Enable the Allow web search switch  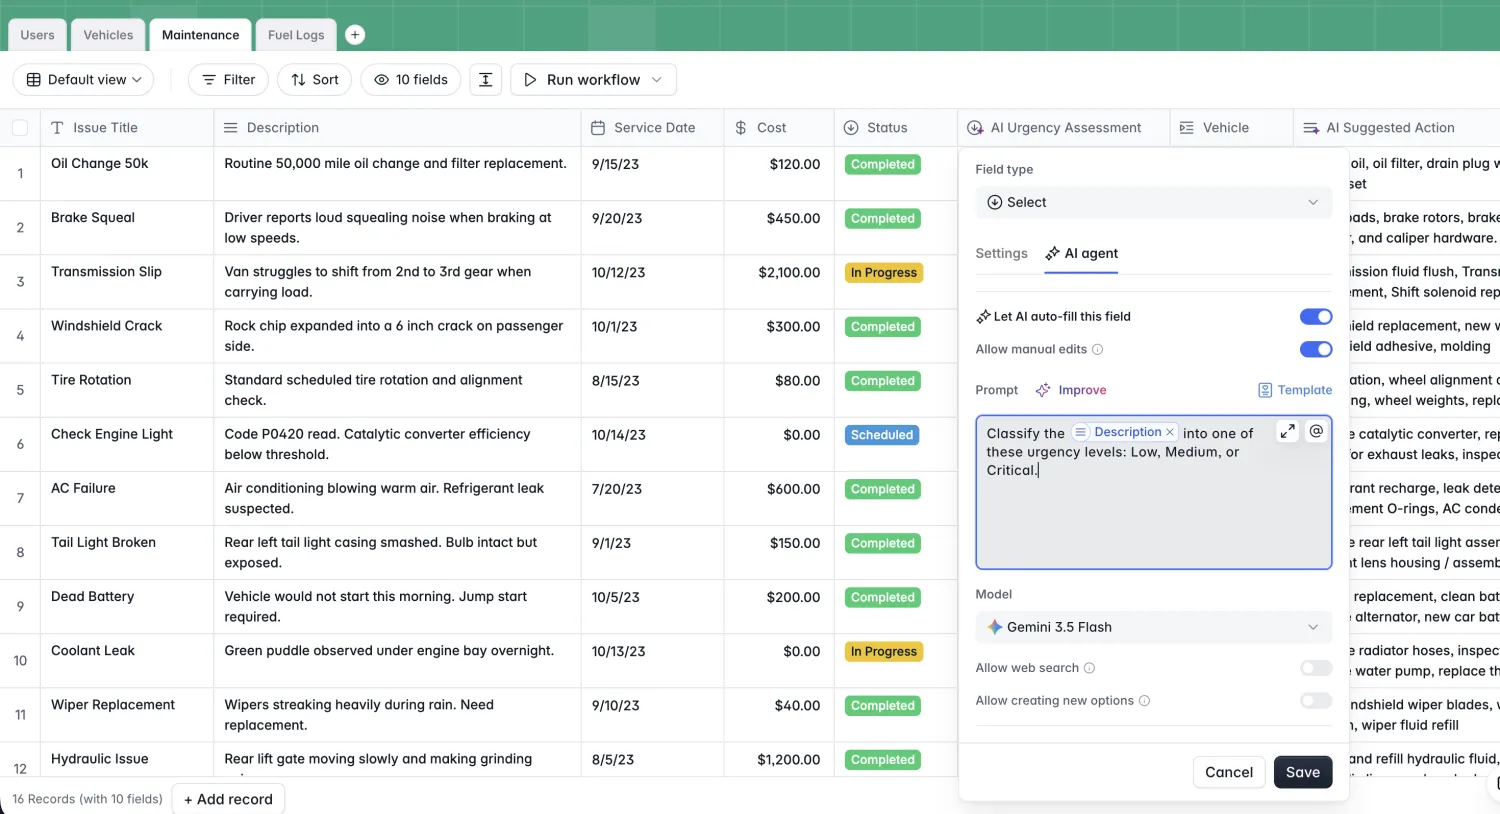click(x=1316, y=668)
